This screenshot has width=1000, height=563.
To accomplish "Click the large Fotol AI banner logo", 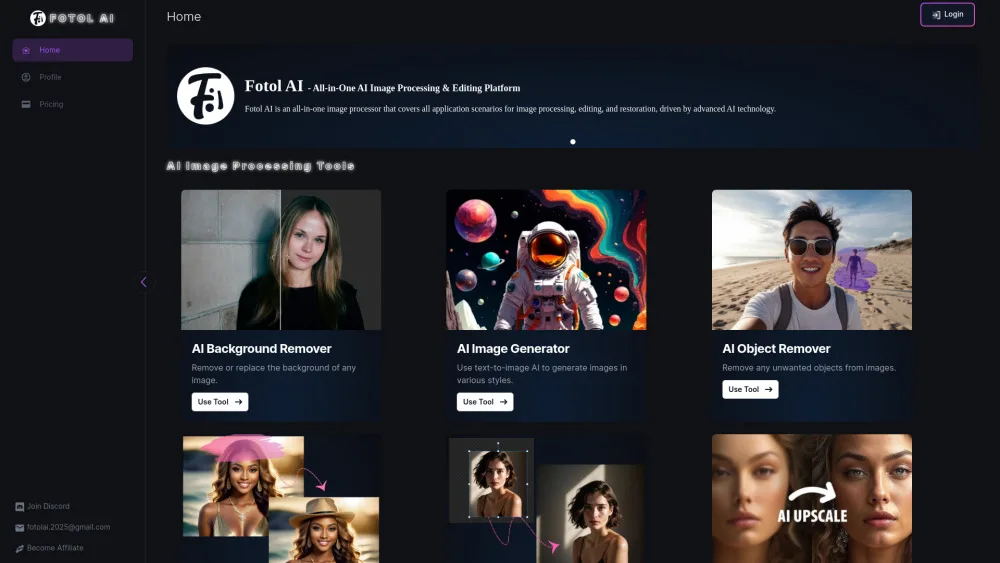I will coord(205,96).
